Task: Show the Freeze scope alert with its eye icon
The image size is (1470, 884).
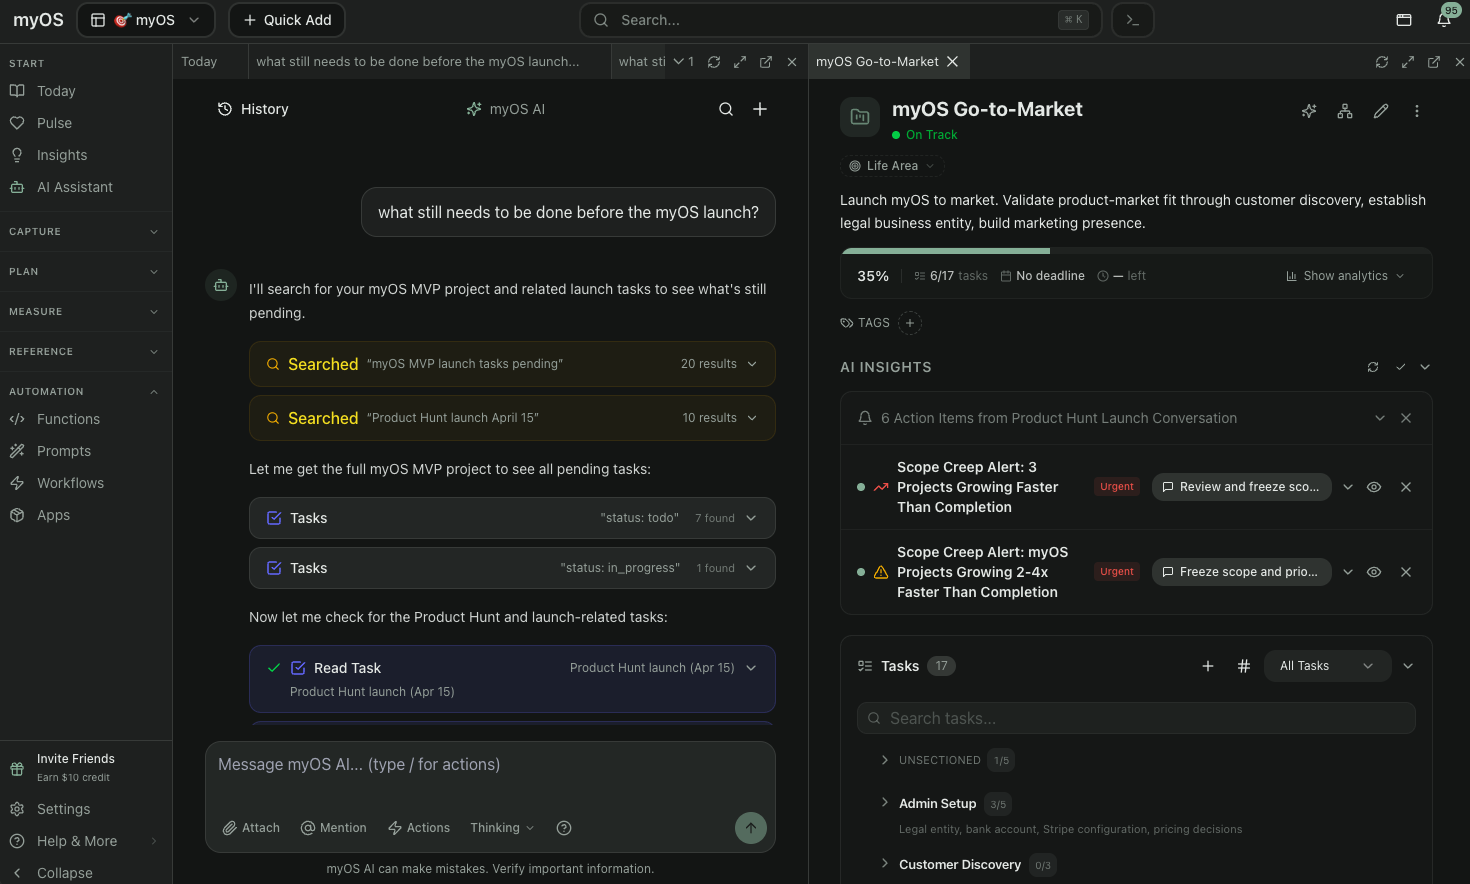Action: click(1373, 571)
